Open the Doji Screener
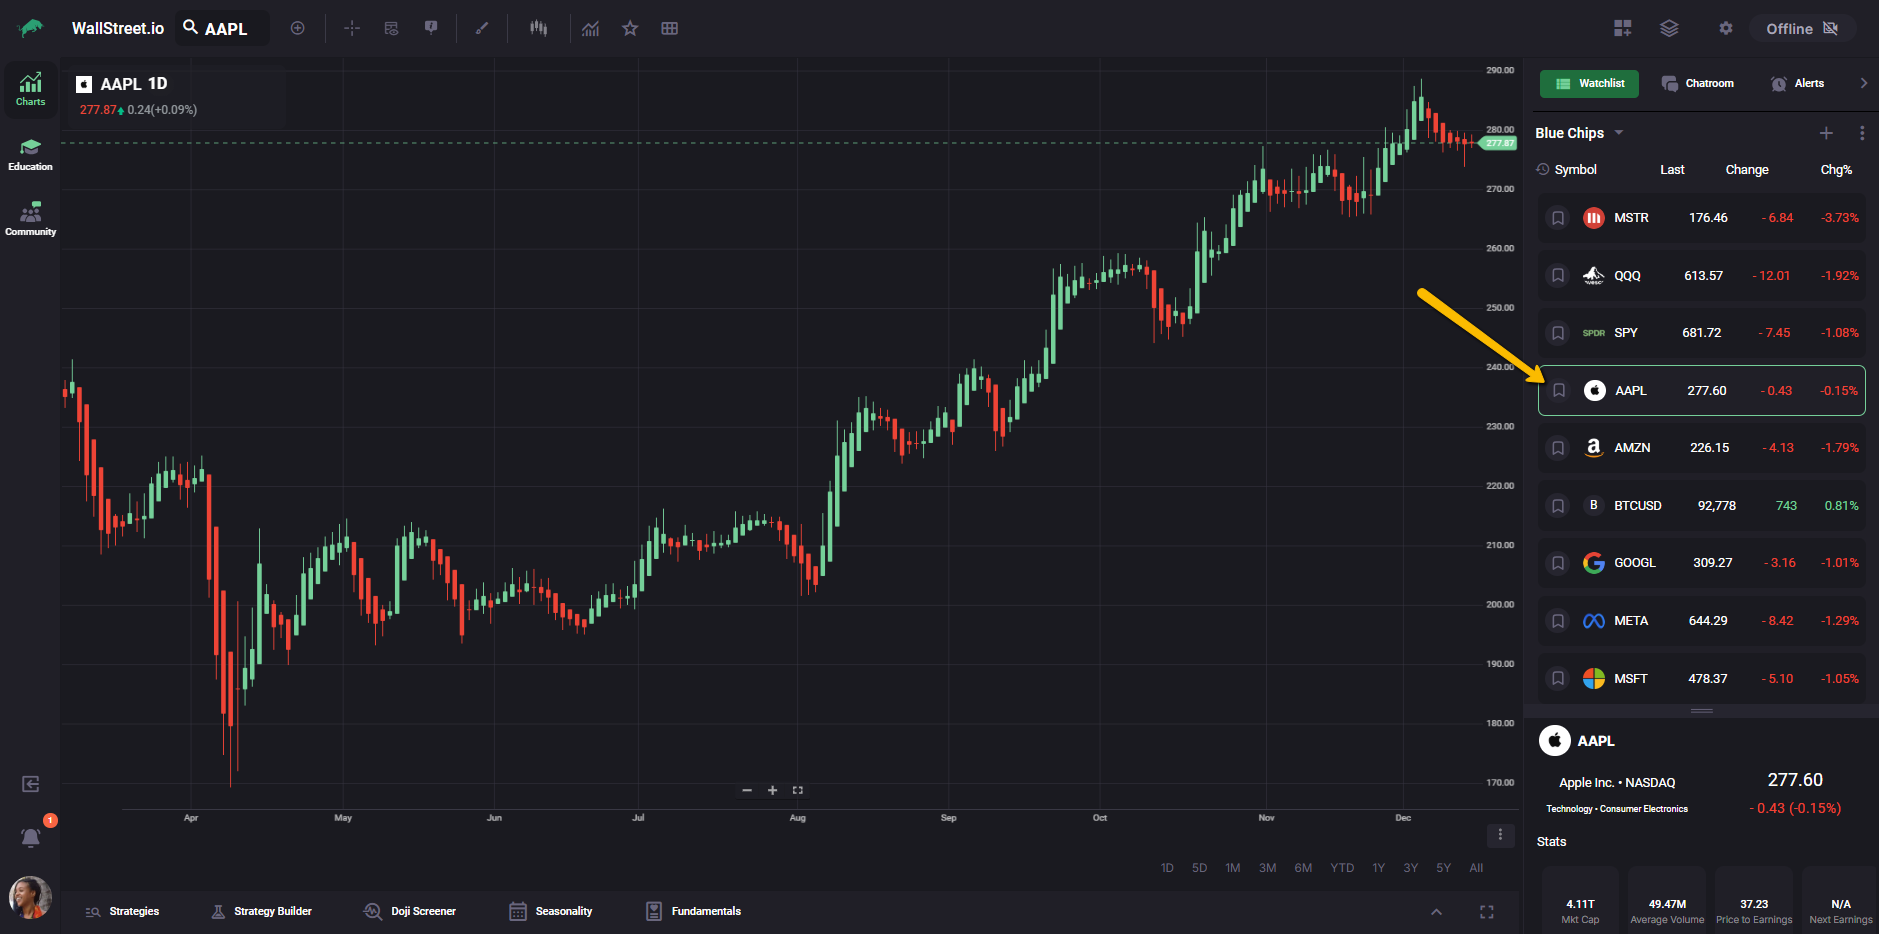 (410, 911)
